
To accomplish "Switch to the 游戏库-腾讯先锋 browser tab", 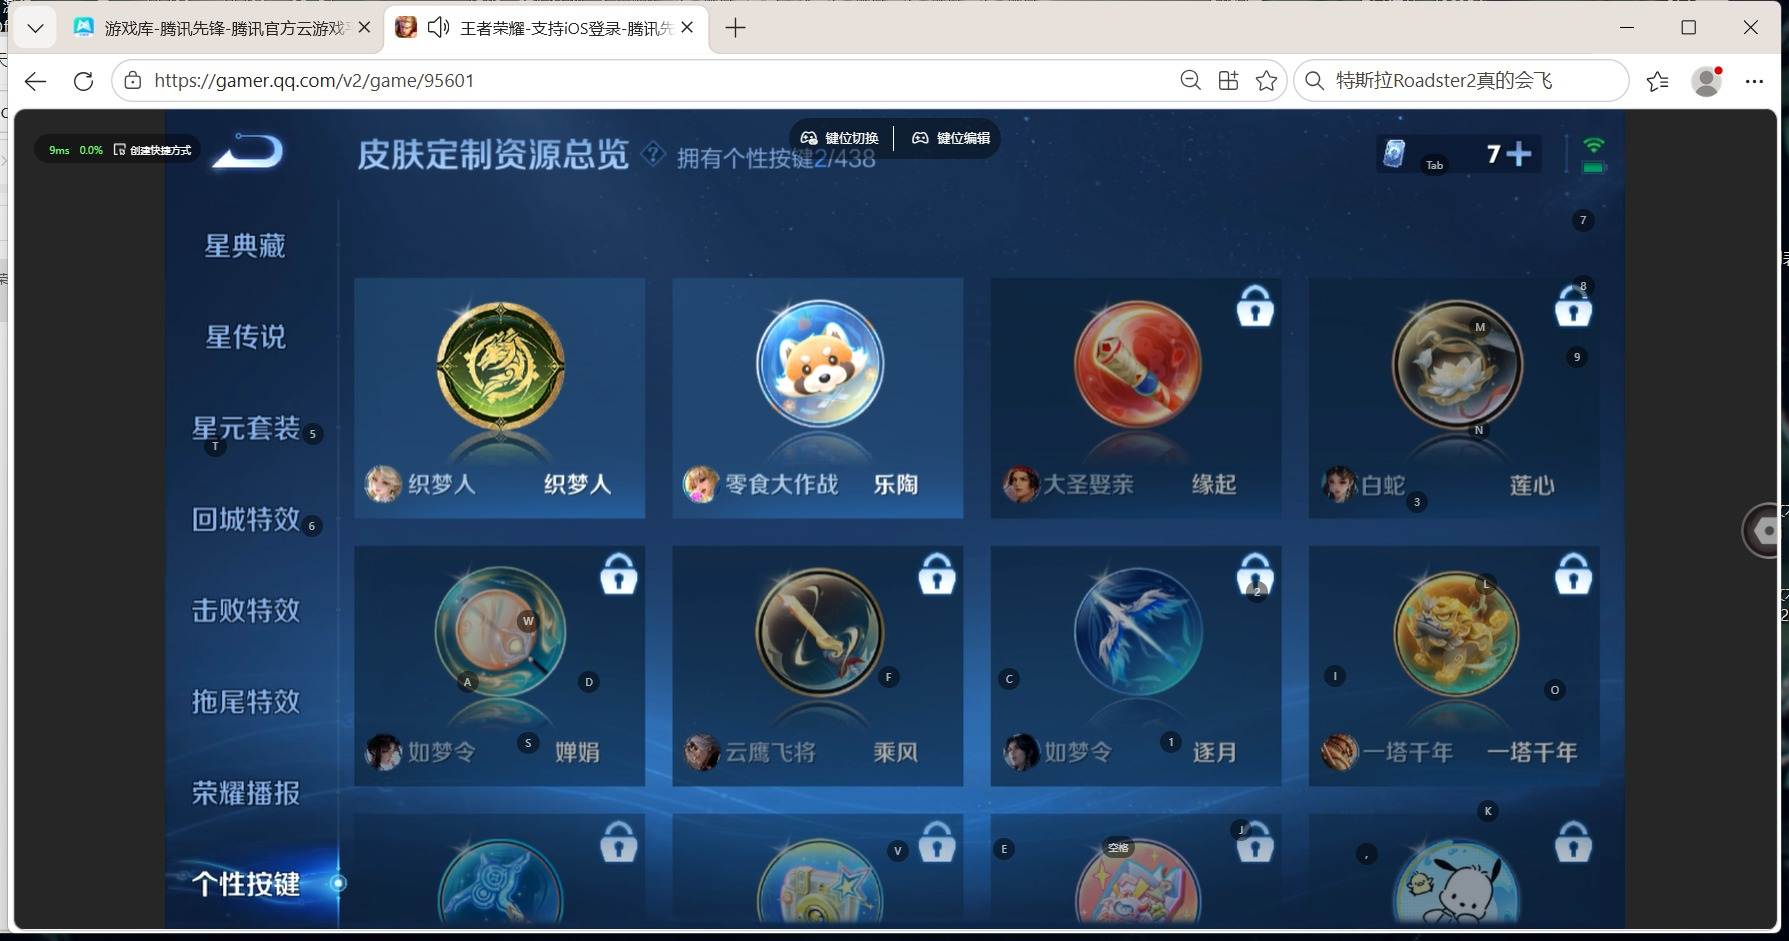I will click(224, 27).
